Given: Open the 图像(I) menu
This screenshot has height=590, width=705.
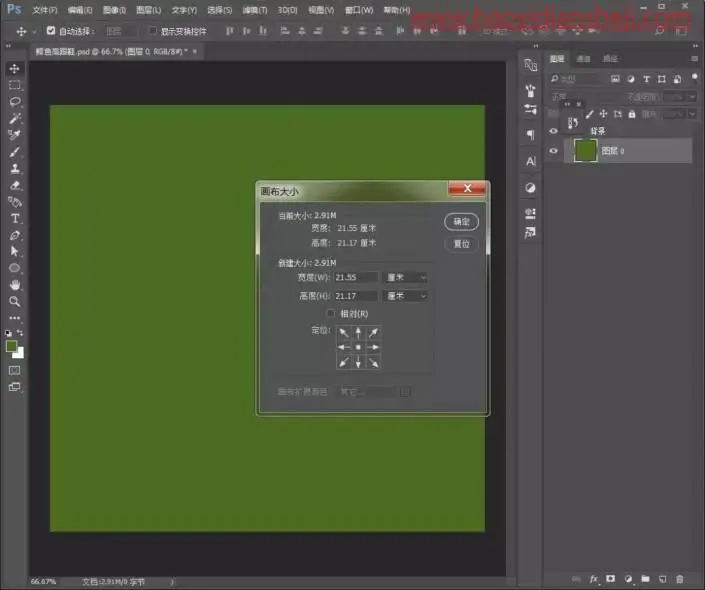Looking at the screenshot, I should tap(114, 10).
